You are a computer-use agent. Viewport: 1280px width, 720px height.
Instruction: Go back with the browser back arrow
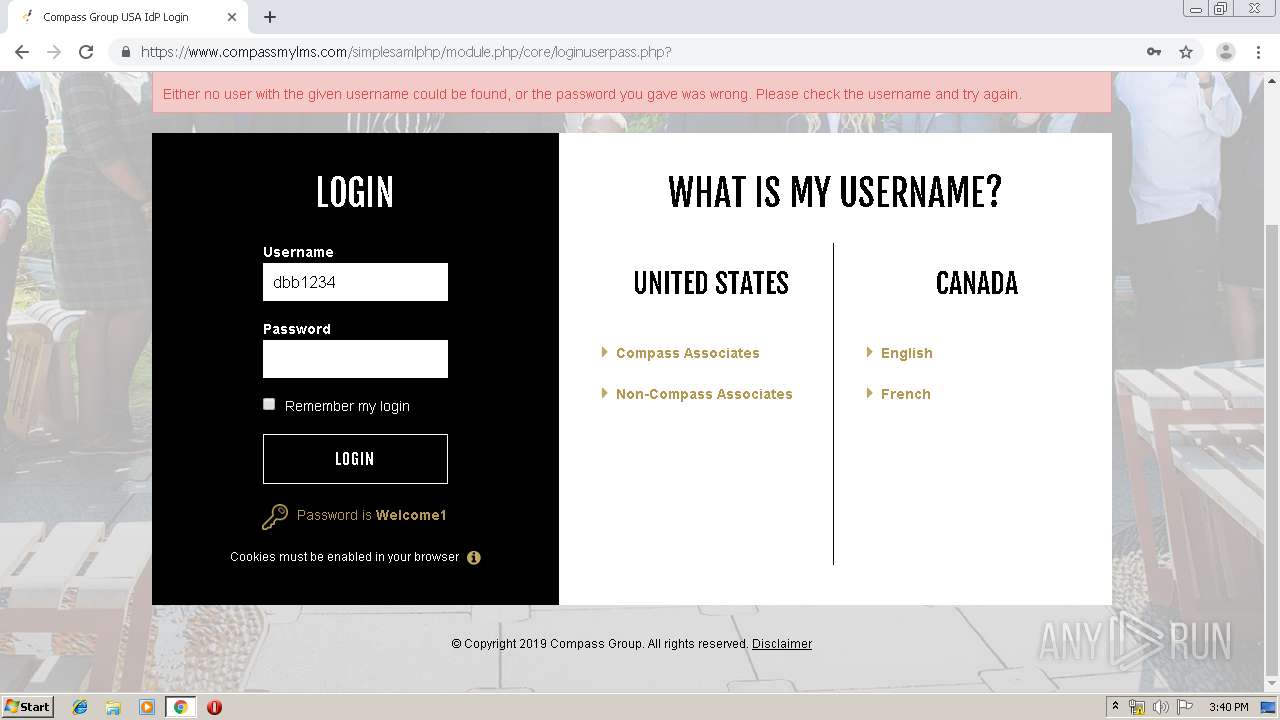tap(22, 52)
